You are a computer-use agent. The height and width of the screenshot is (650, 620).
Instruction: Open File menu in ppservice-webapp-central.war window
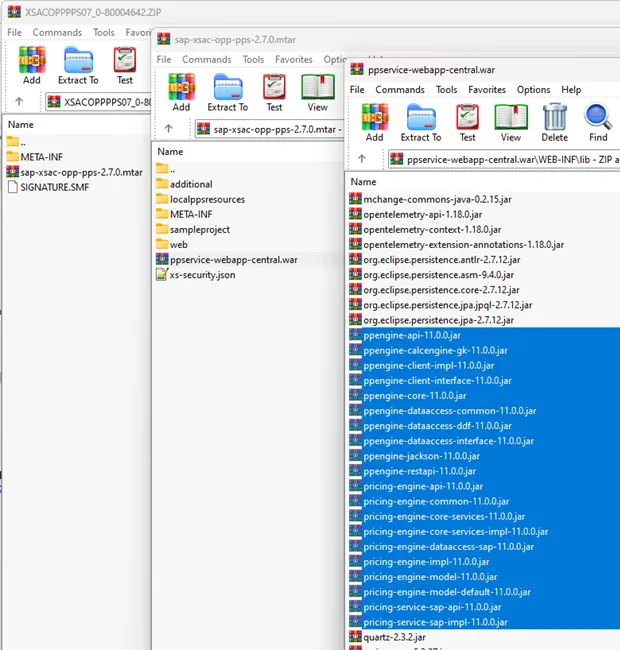tap(357, 90)
